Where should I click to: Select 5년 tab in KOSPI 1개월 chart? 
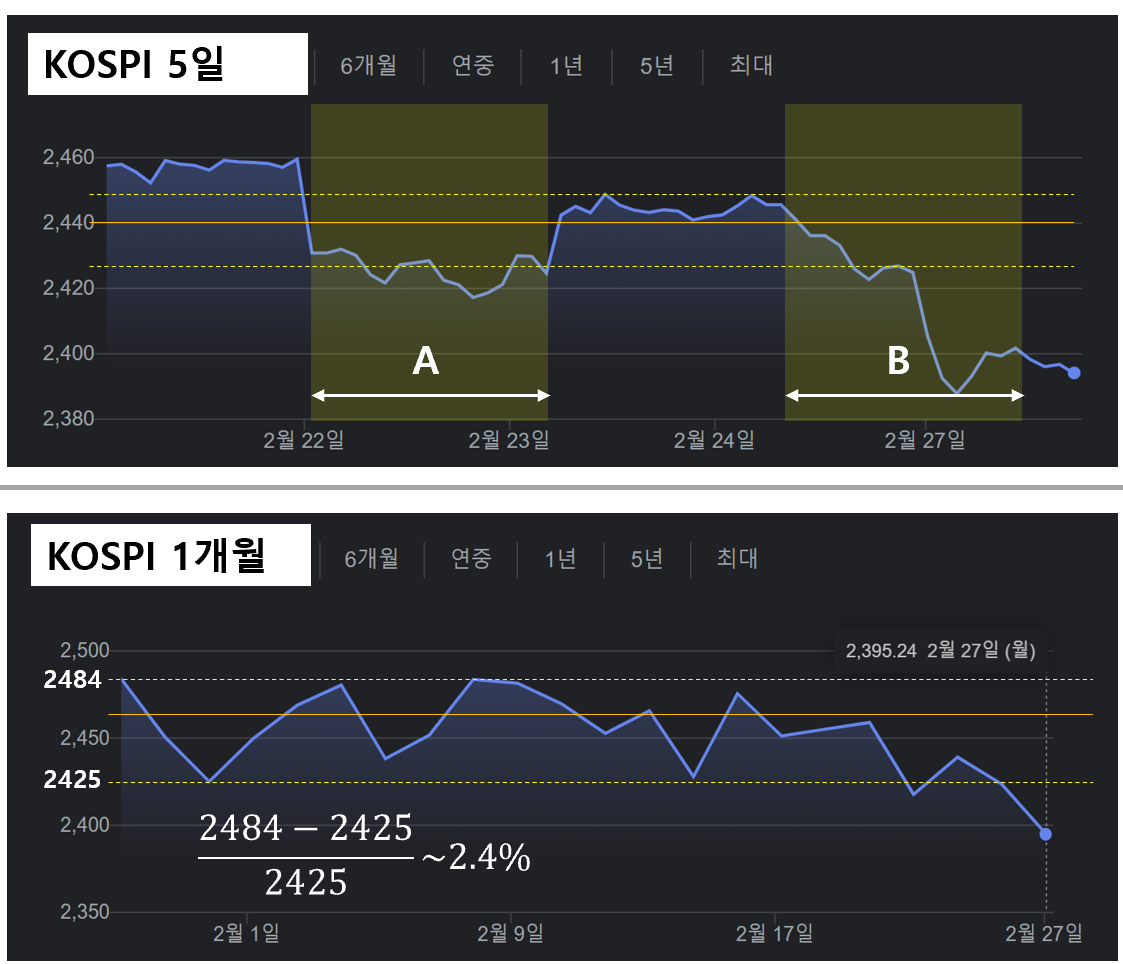pos(647,559)
